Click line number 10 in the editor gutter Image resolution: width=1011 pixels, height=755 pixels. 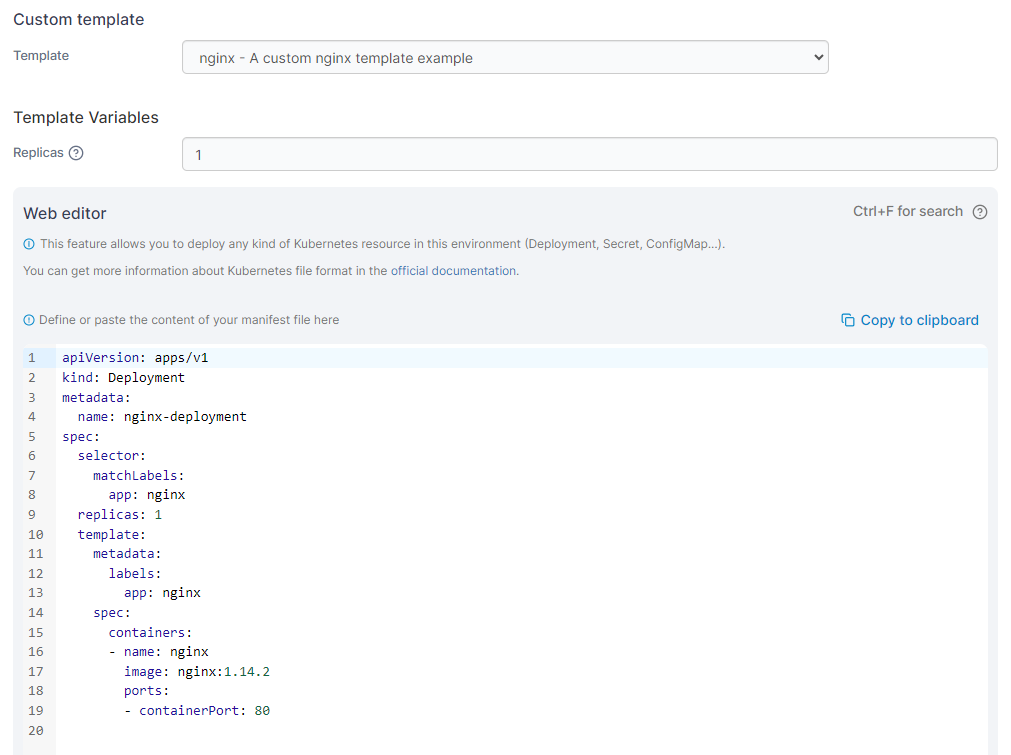coord(35,535)
